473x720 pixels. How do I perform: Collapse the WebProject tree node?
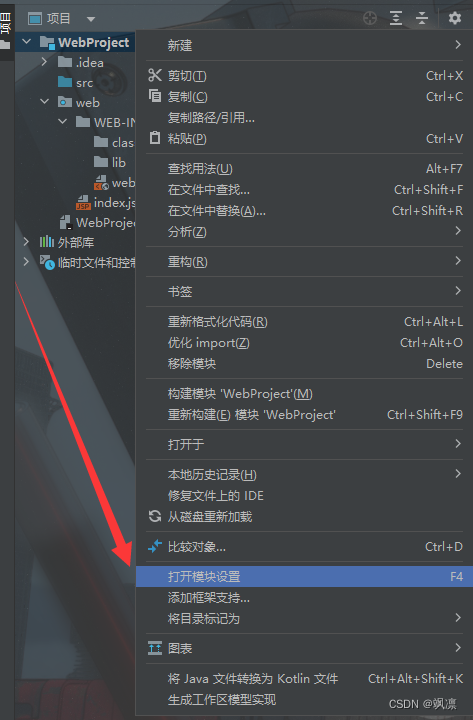(x=27, y=42)
